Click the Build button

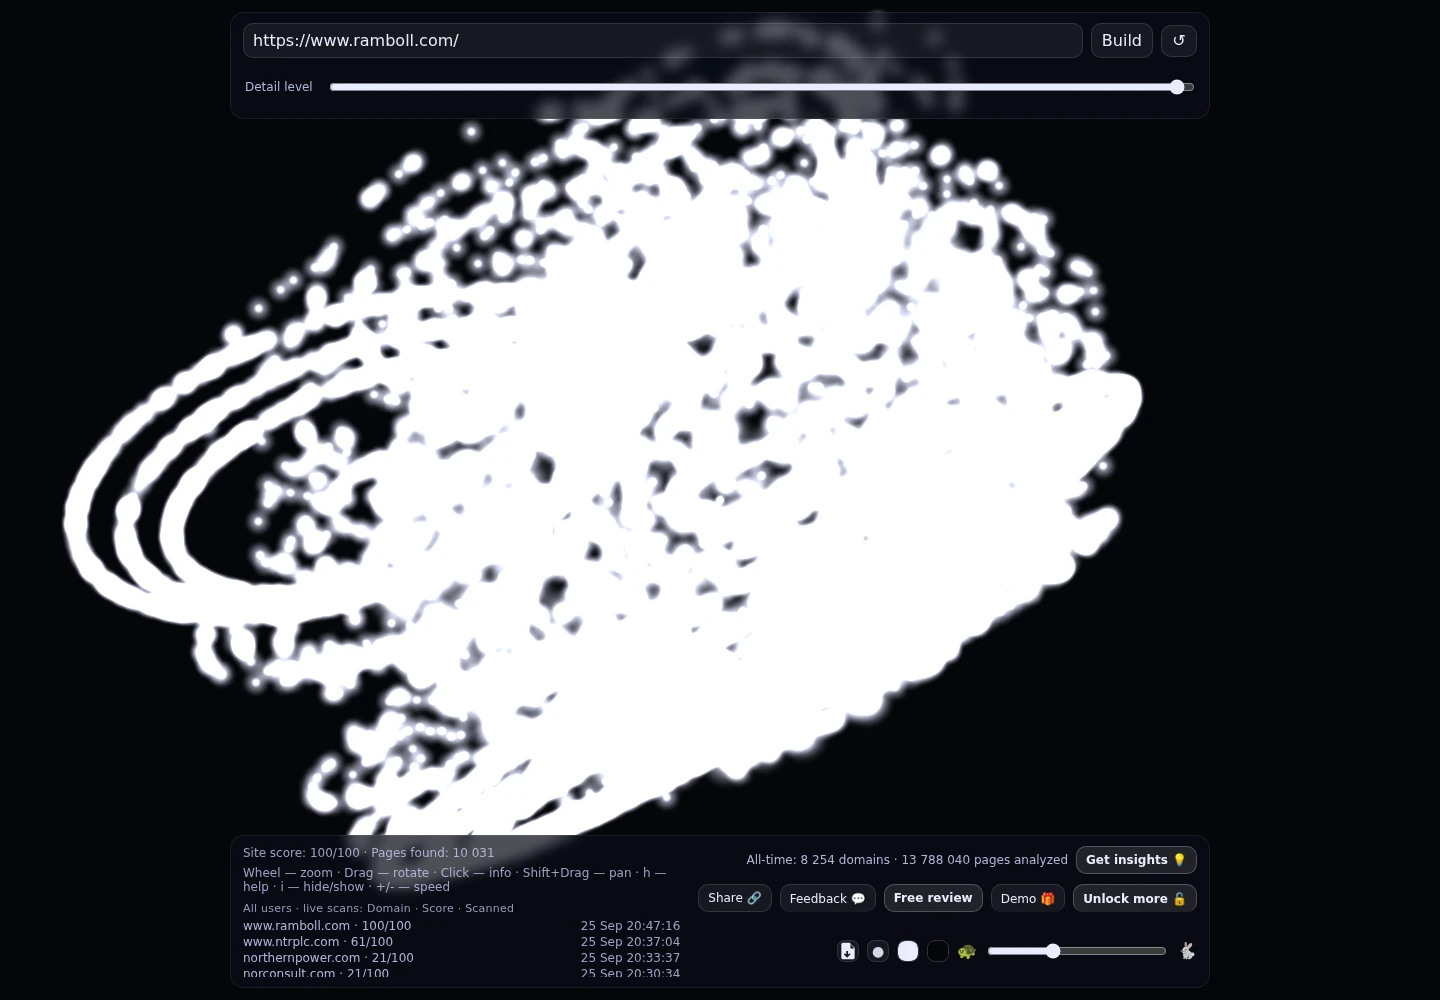1122,41
